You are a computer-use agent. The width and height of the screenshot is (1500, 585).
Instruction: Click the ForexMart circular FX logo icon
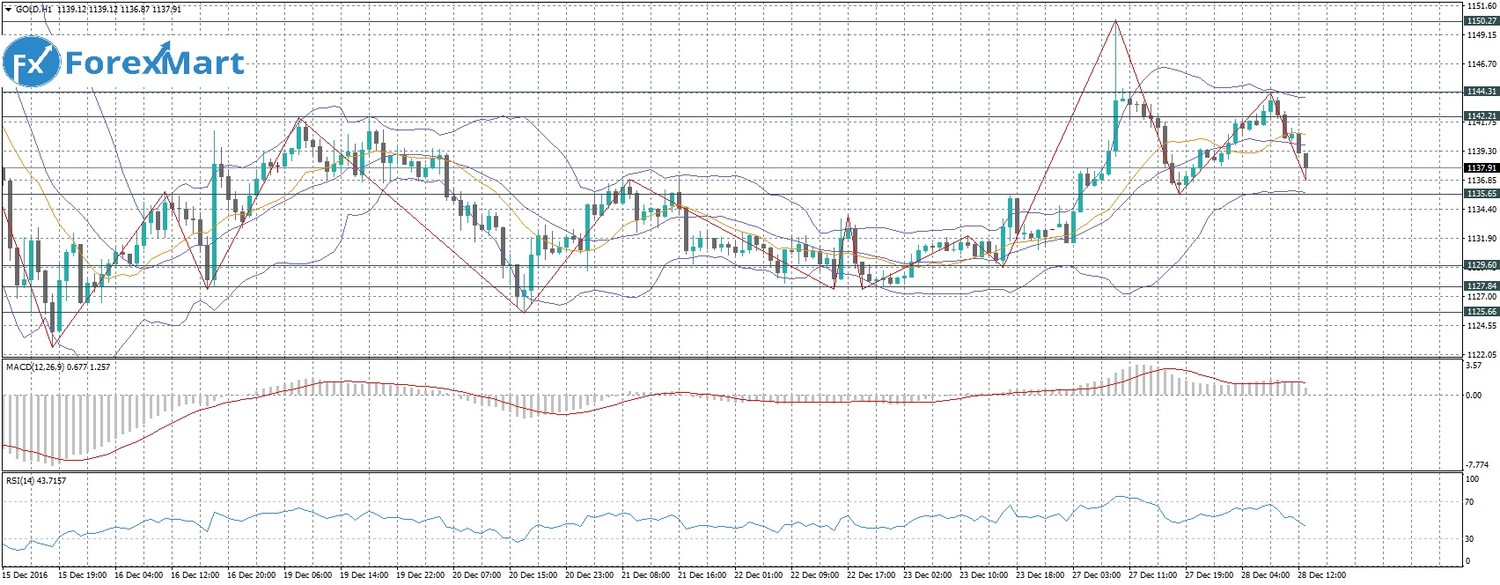33,64
